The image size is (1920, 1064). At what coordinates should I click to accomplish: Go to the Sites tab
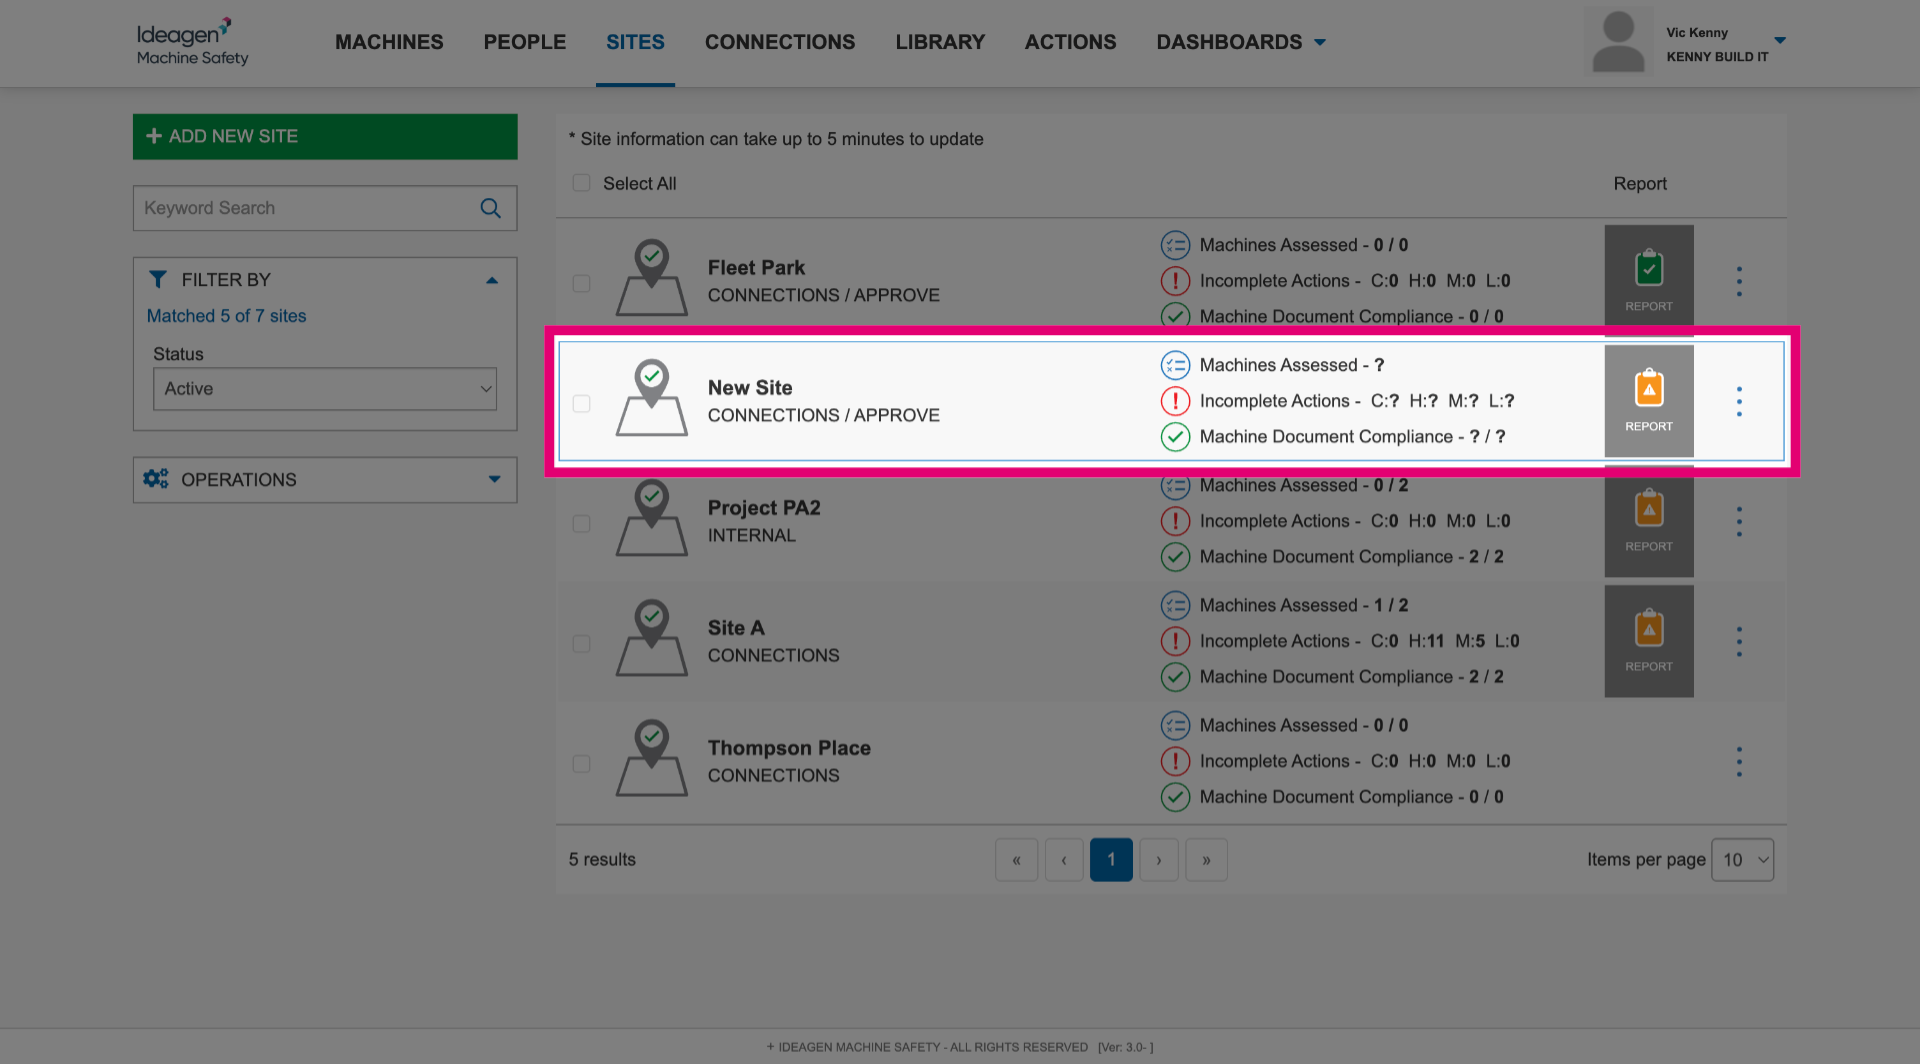click(x=635, y=42)
